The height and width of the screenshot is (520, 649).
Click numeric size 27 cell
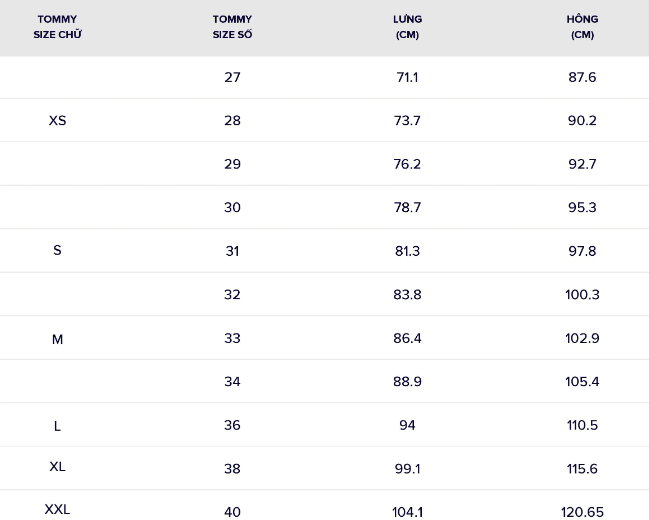[x=232, y=77]
